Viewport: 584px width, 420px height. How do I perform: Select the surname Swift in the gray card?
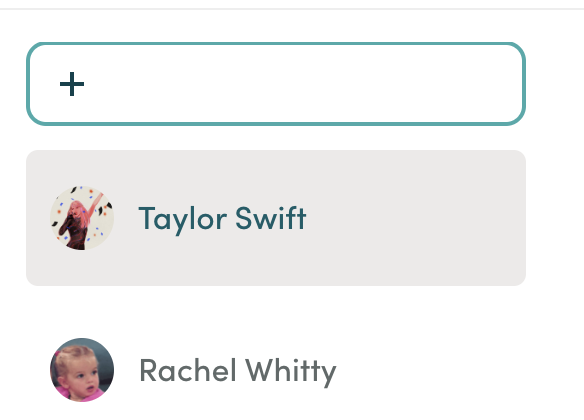pyautogui.click(x=271, y=218)
